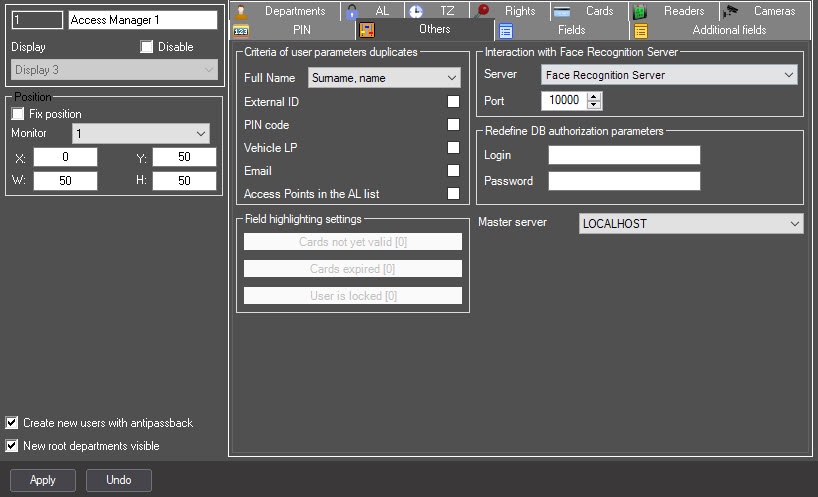Uncheck Create new users with antipassback
The height and width of the screenshot is (497, 818).
tap(11, 422)
